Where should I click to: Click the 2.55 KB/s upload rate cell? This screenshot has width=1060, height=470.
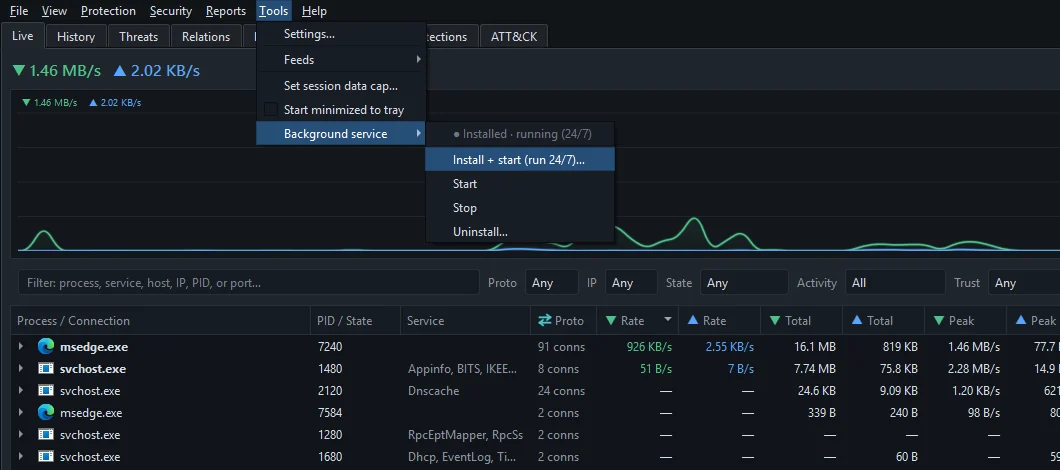[729, 347]
